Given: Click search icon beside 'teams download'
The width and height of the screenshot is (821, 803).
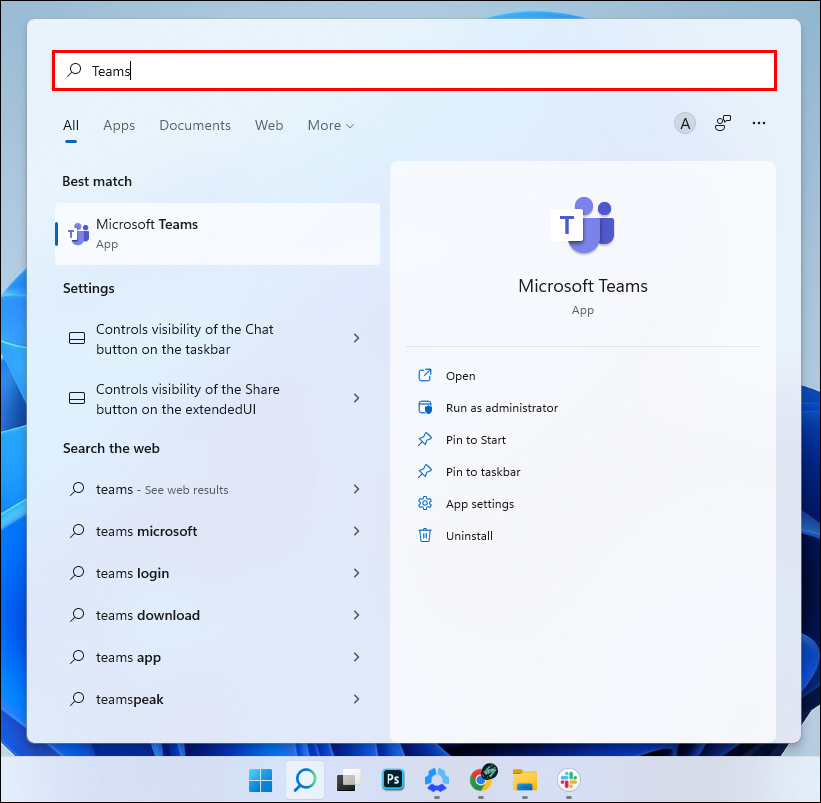Looking at the screenshot, I should click(77, 615).
